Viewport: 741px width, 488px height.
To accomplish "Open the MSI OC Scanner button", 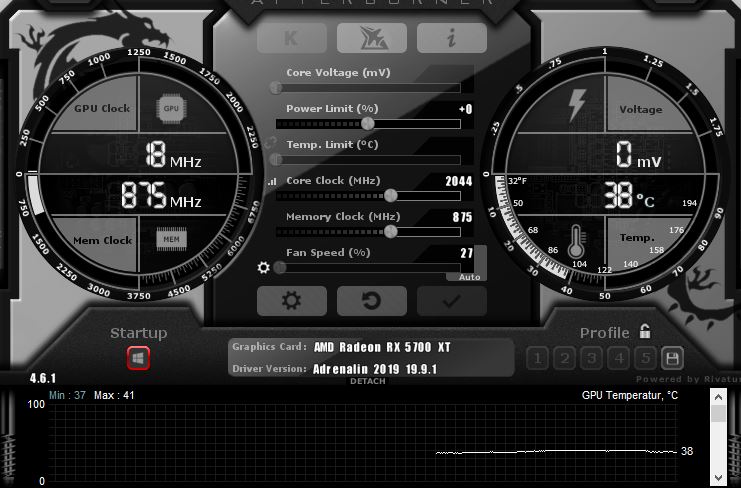I will point(371,38).
